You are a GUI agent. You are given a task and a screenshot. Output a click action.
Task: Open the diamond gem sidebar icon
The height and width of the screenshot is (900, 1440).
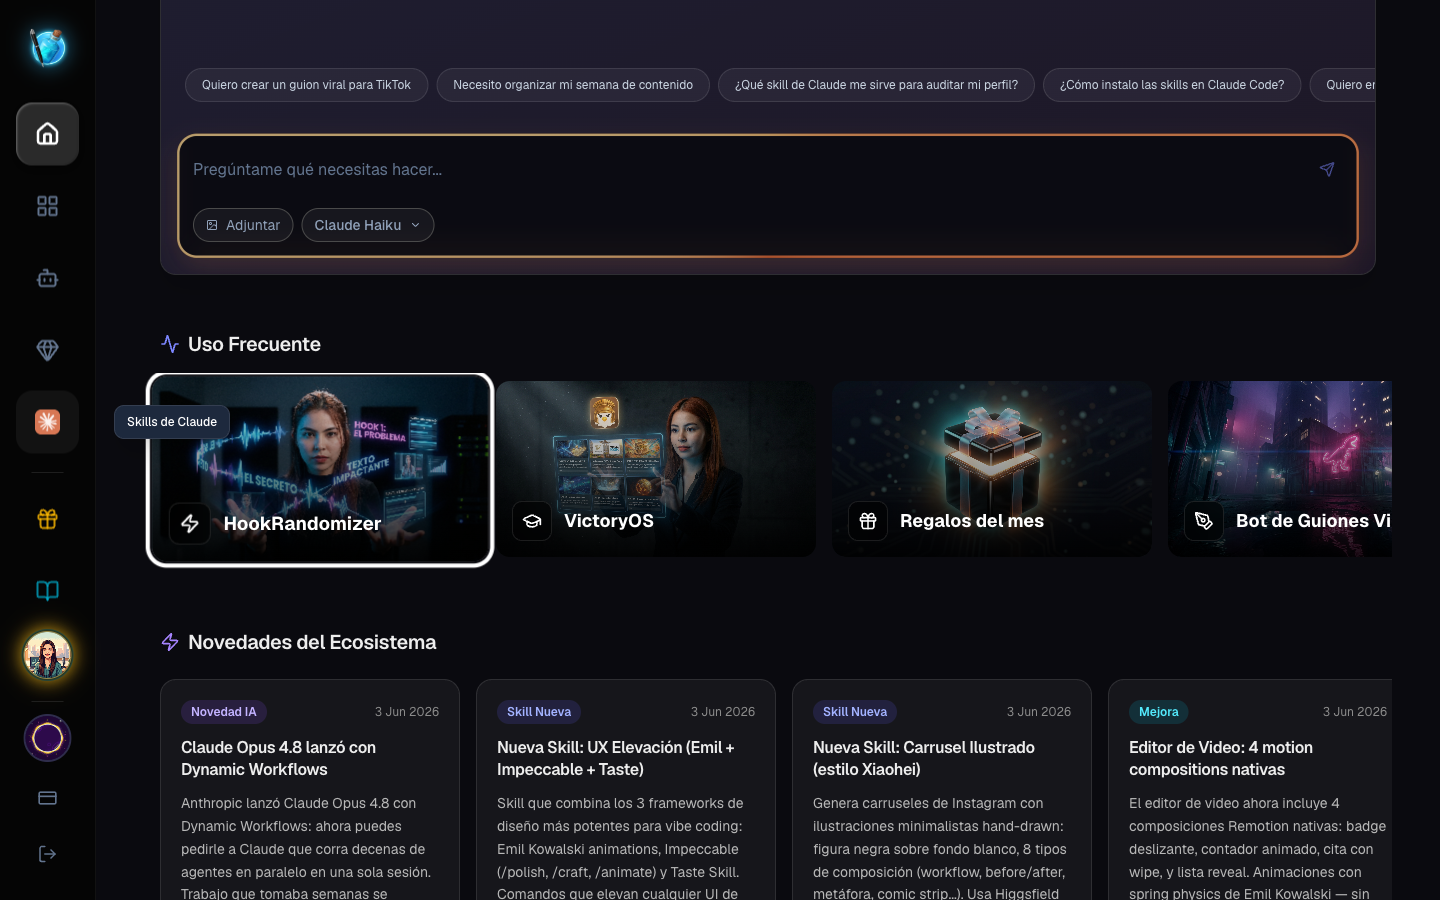[47, 350]
